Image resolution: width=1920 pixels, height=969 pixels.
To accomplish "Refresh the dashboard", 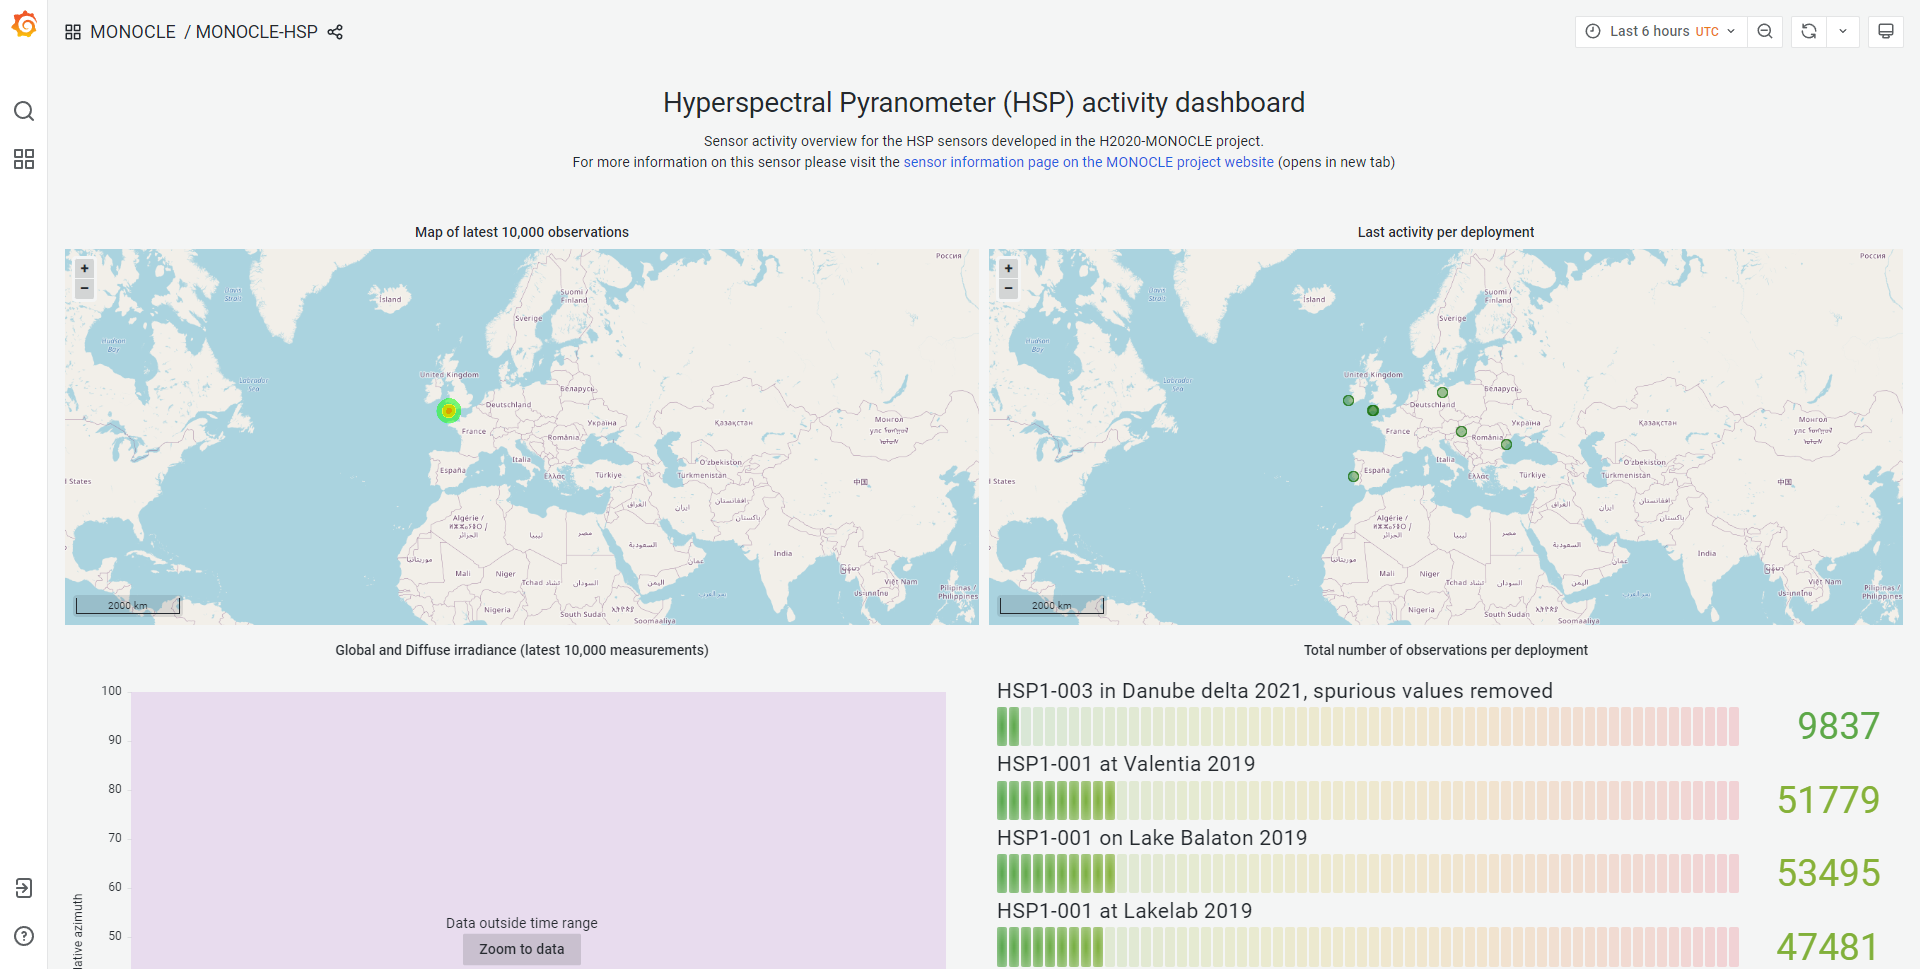I will 1809,31.
